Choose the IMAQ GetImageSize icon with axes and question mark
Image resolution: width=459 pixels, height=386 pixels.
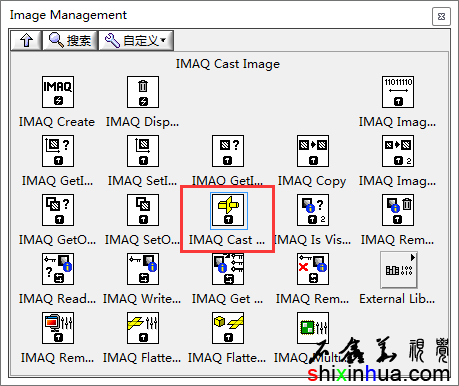[58, 151]
